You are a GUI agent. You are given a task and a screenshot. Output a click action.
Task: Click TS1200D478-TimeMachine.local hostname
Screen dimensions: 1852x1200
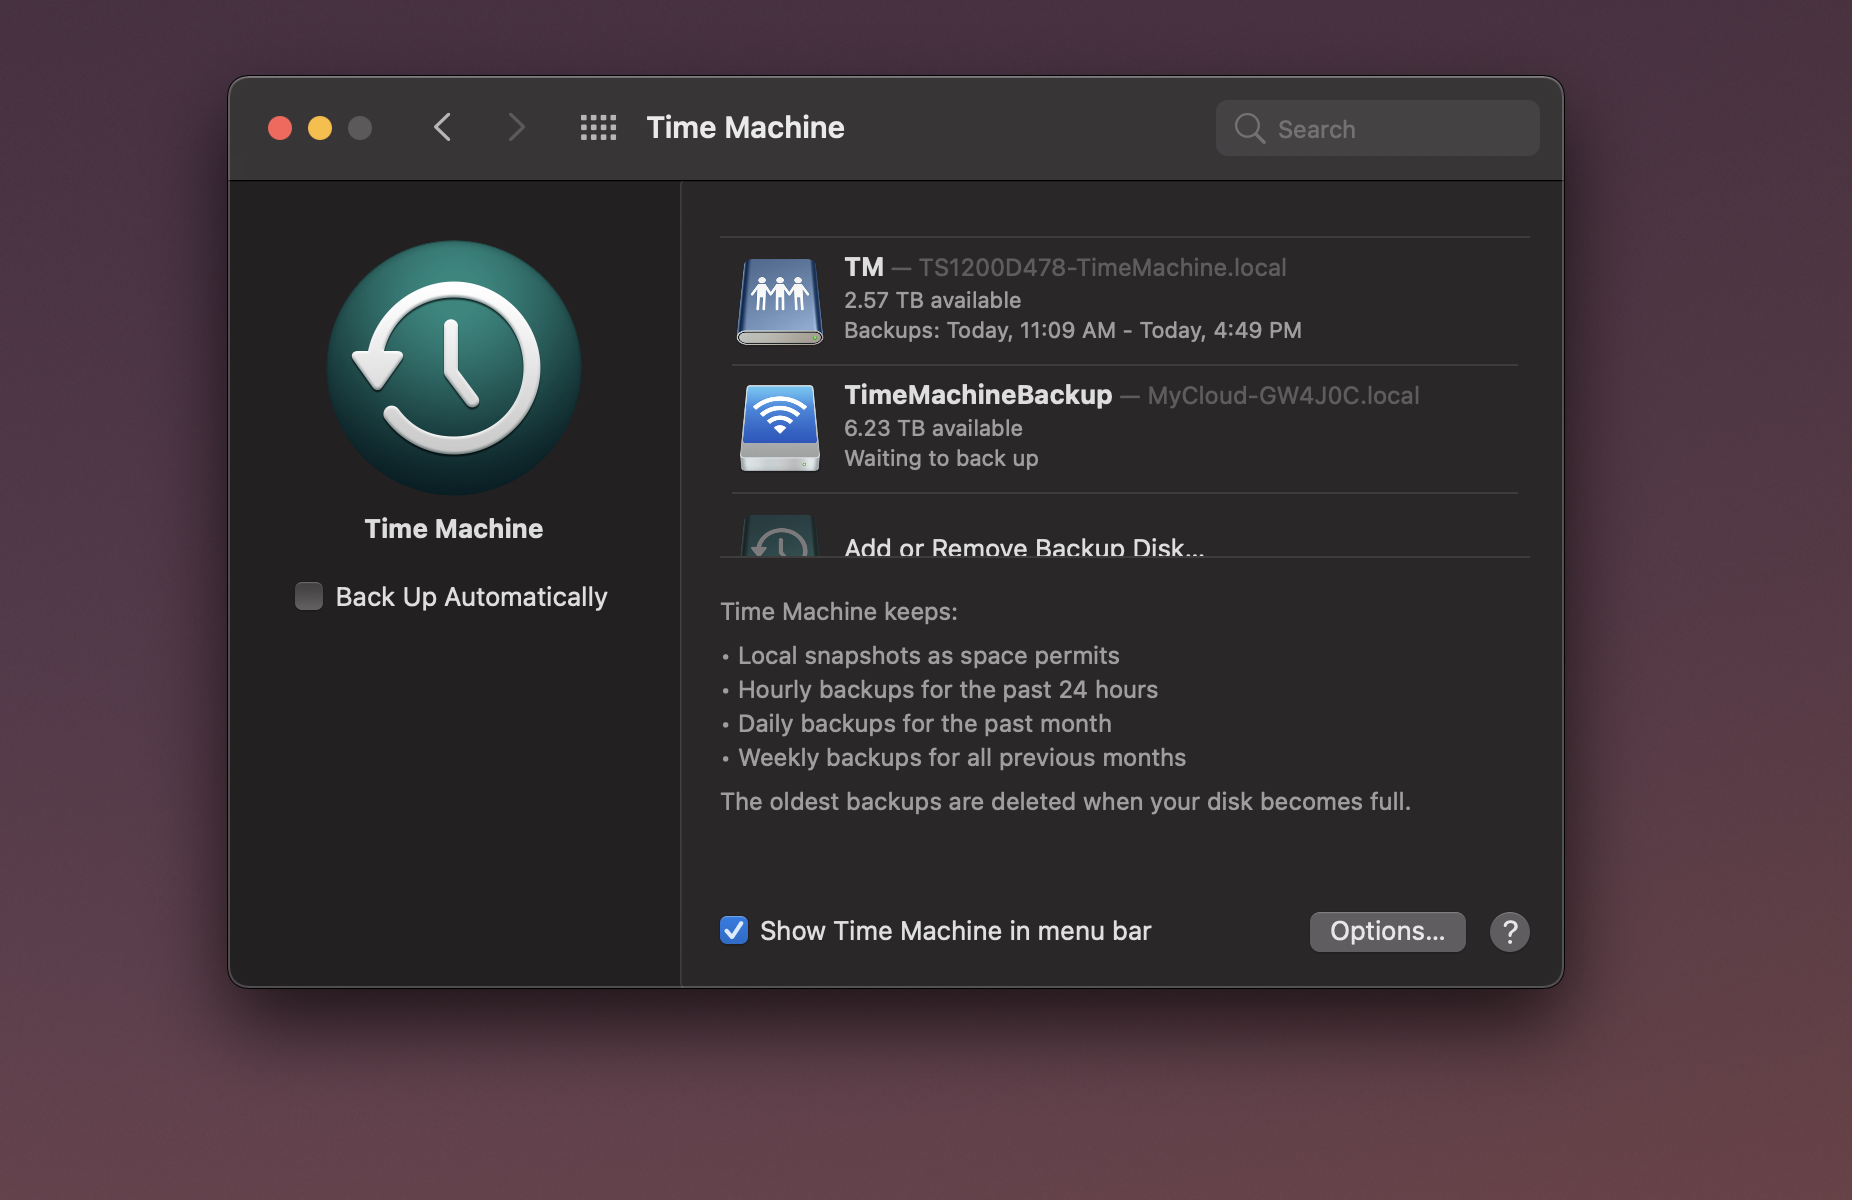pos(1102,267)
